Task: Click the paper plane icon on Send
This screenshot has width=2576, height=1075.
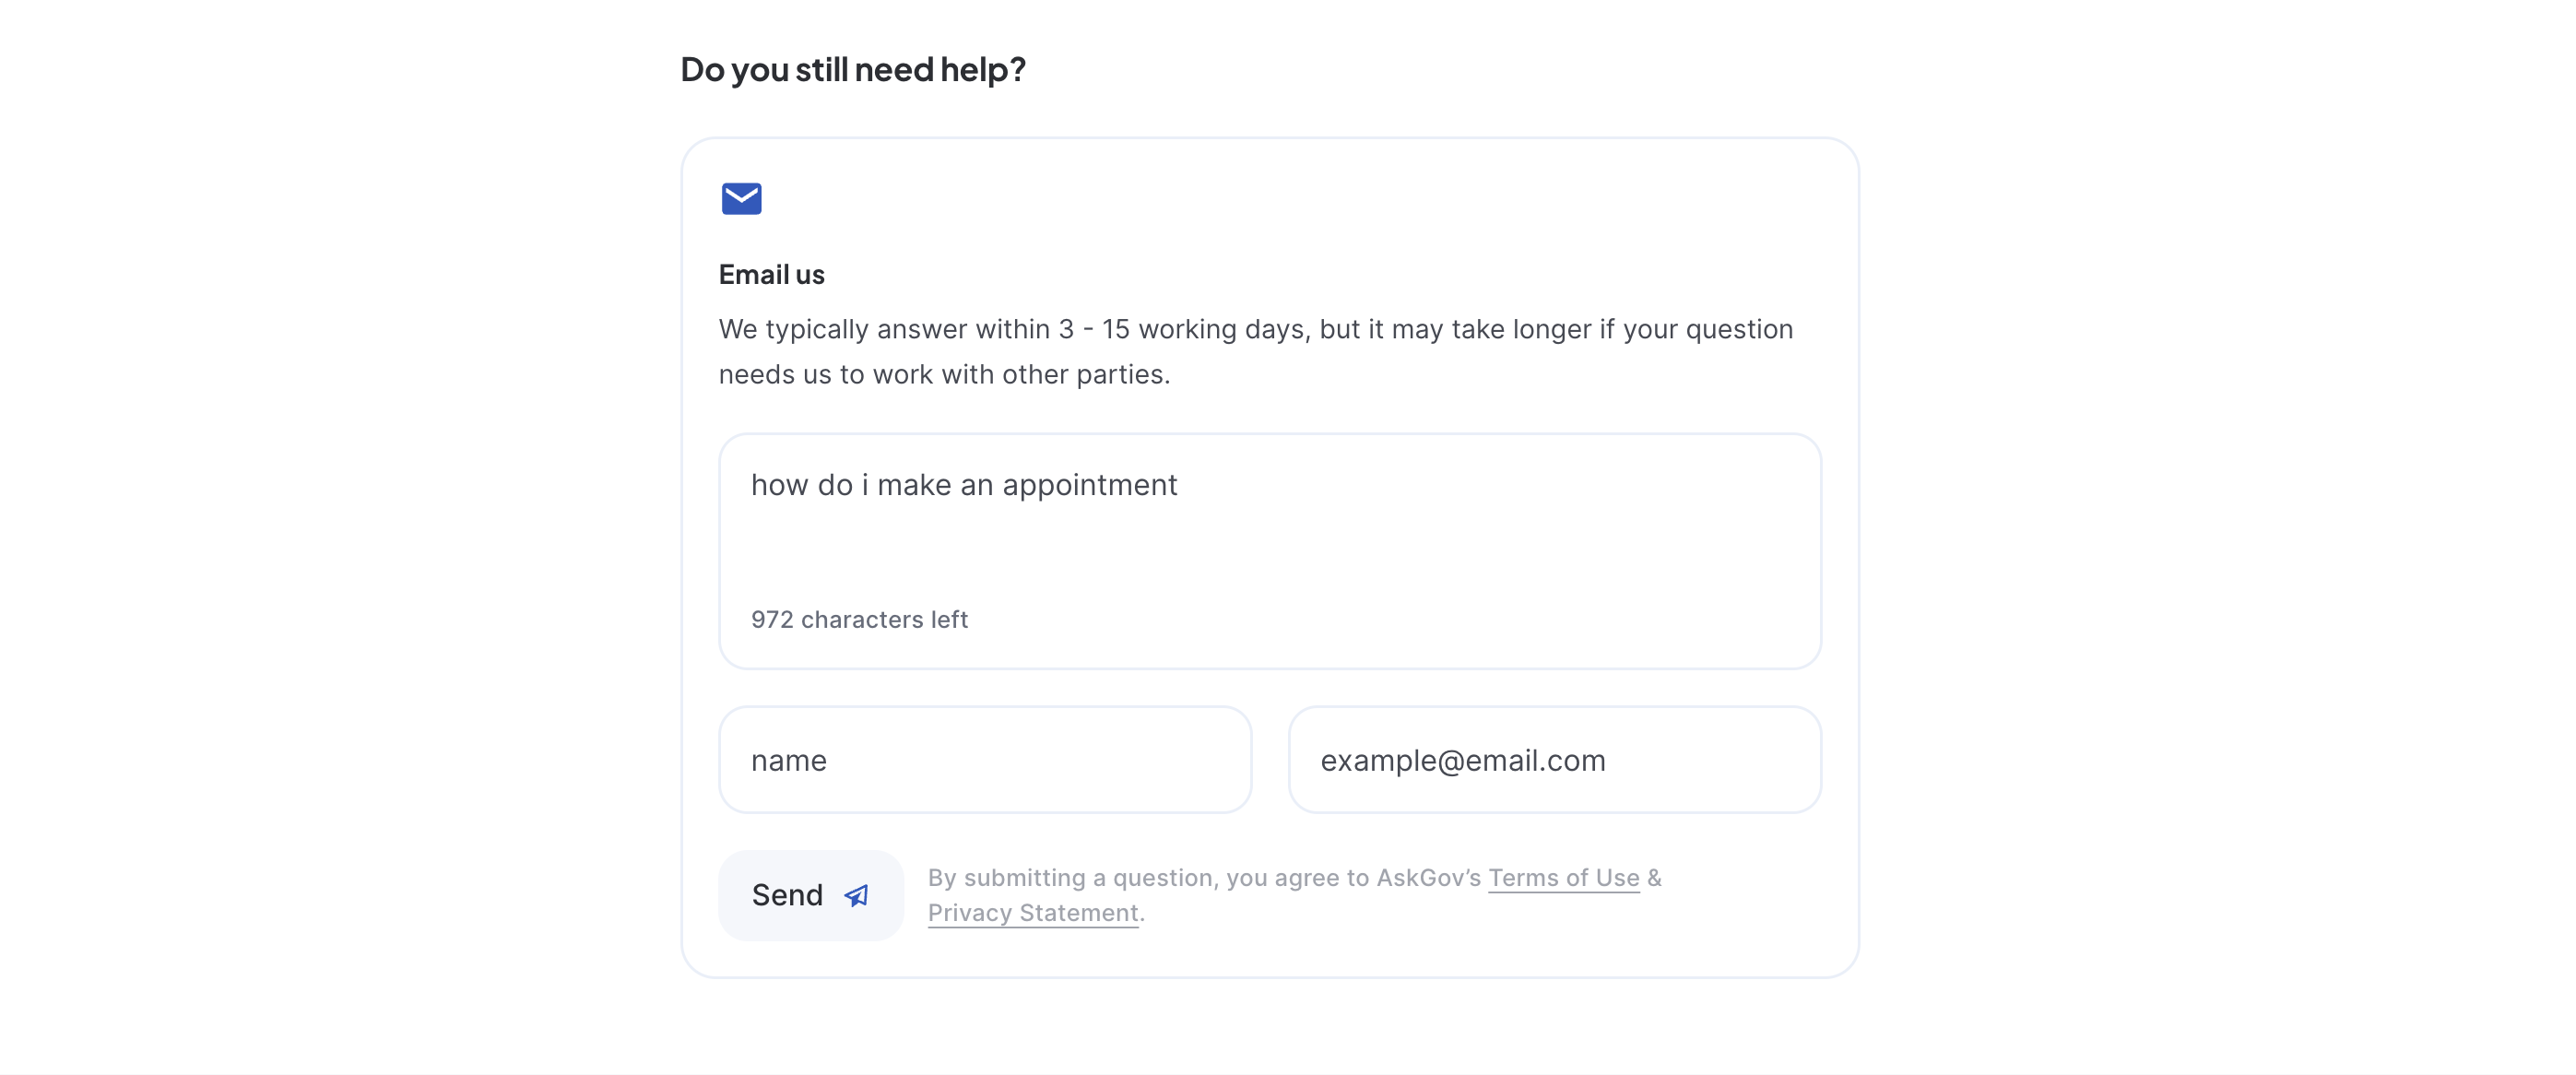Action: pos(857,896)
